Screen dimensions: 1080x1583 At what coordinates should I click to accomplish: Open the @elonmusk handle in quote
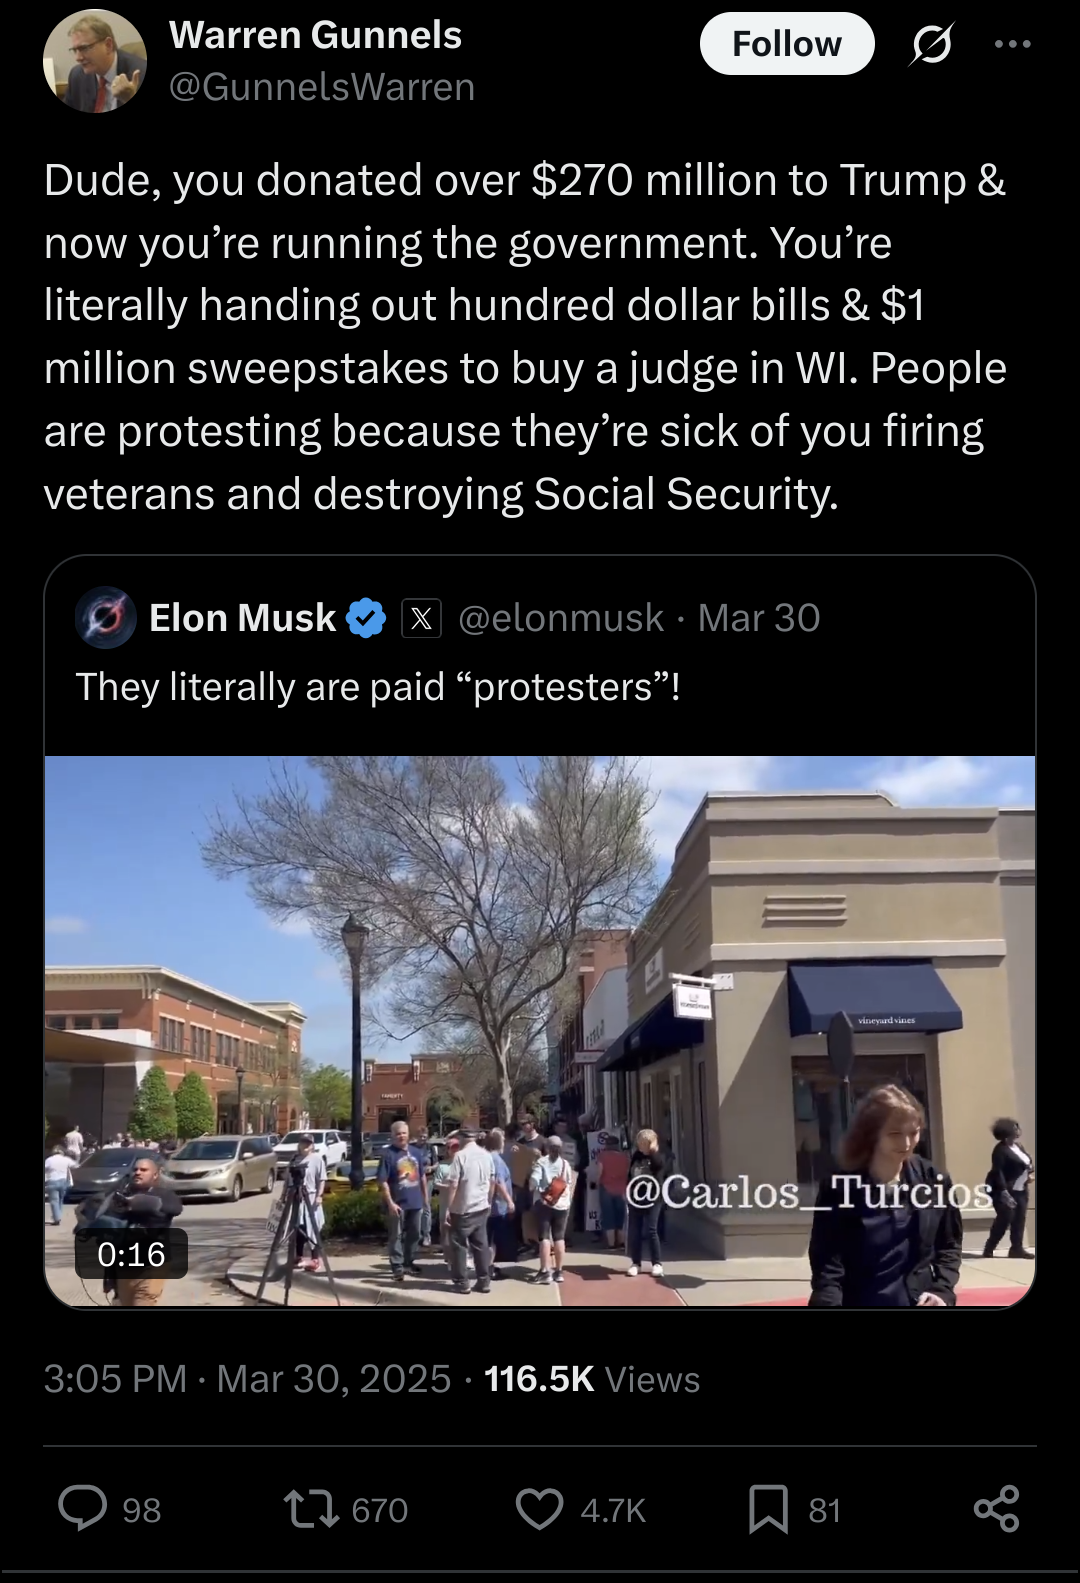[x=561, y=618]
